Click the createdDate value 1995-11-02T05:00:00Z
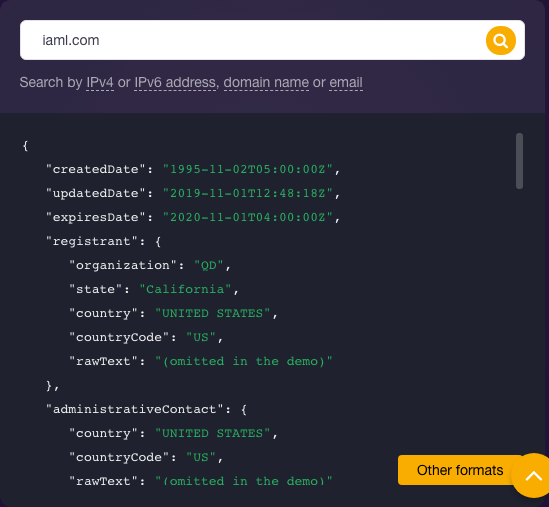The height and width of the screenshot is (507, 549). 248,169
